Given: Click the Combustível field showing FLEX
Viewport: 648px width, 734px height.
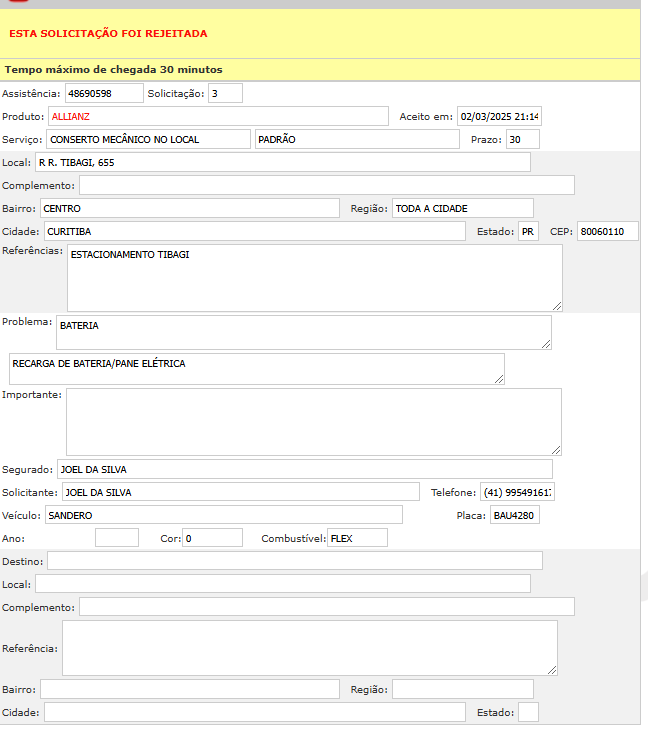Looking at the screenshot, I should pyautogui.click(x=357, y=538).
